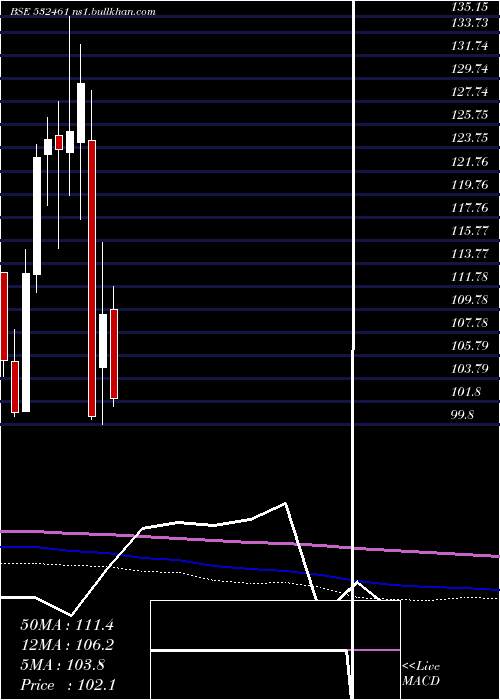Click the blue 12MA moving average line
This screenshot has height=700, width=500.
[250, 569]
